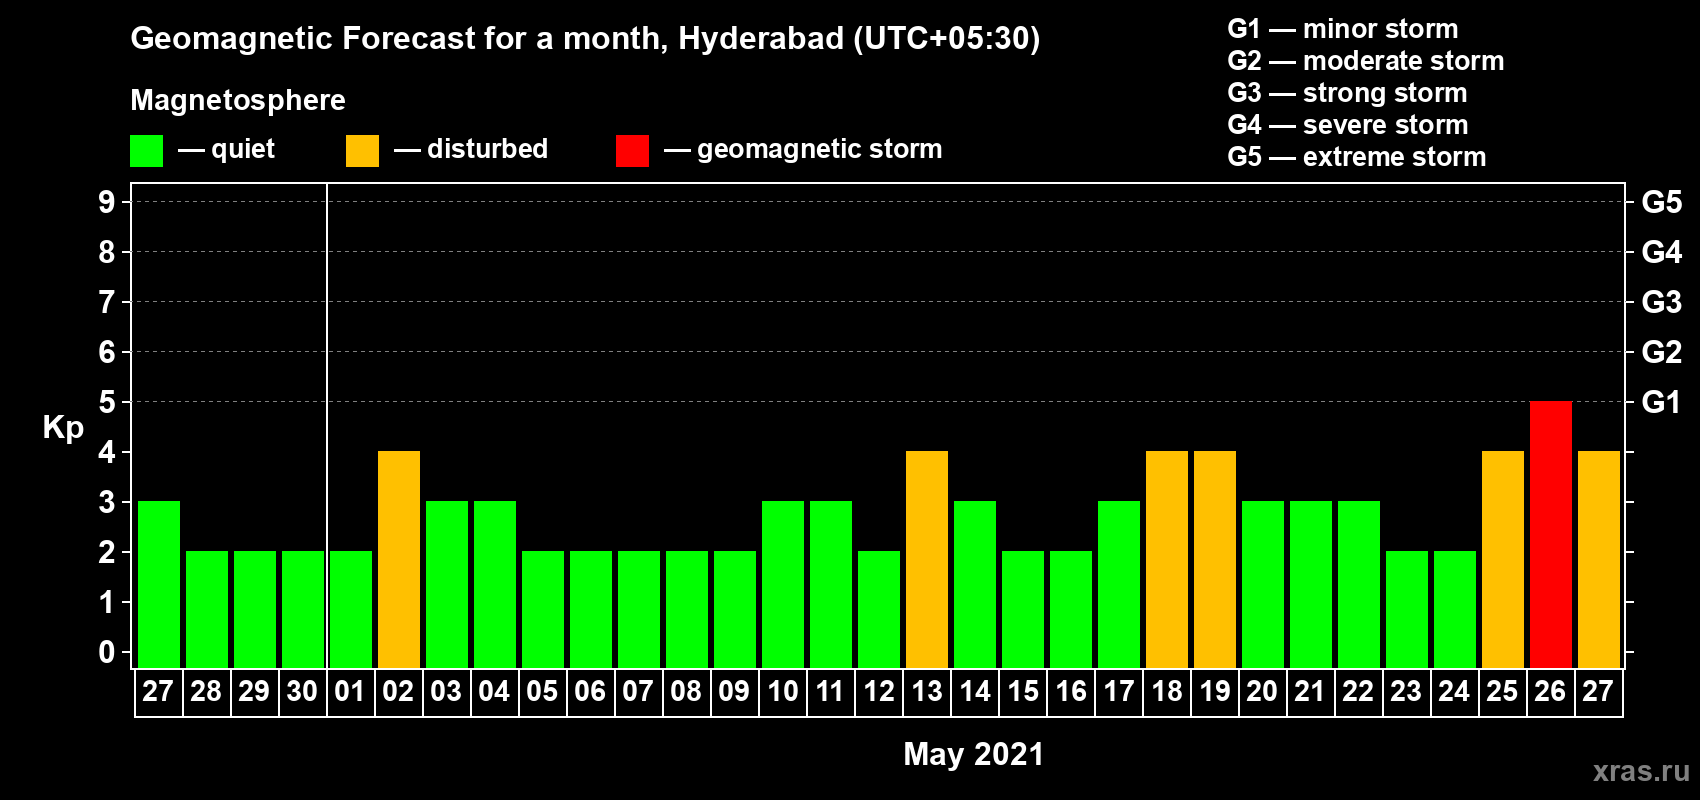Viewport: 1700px width, 800px height.
Task: Click the date label 01 on the axis
Action: pyautogui.click(x=350, y=692)
